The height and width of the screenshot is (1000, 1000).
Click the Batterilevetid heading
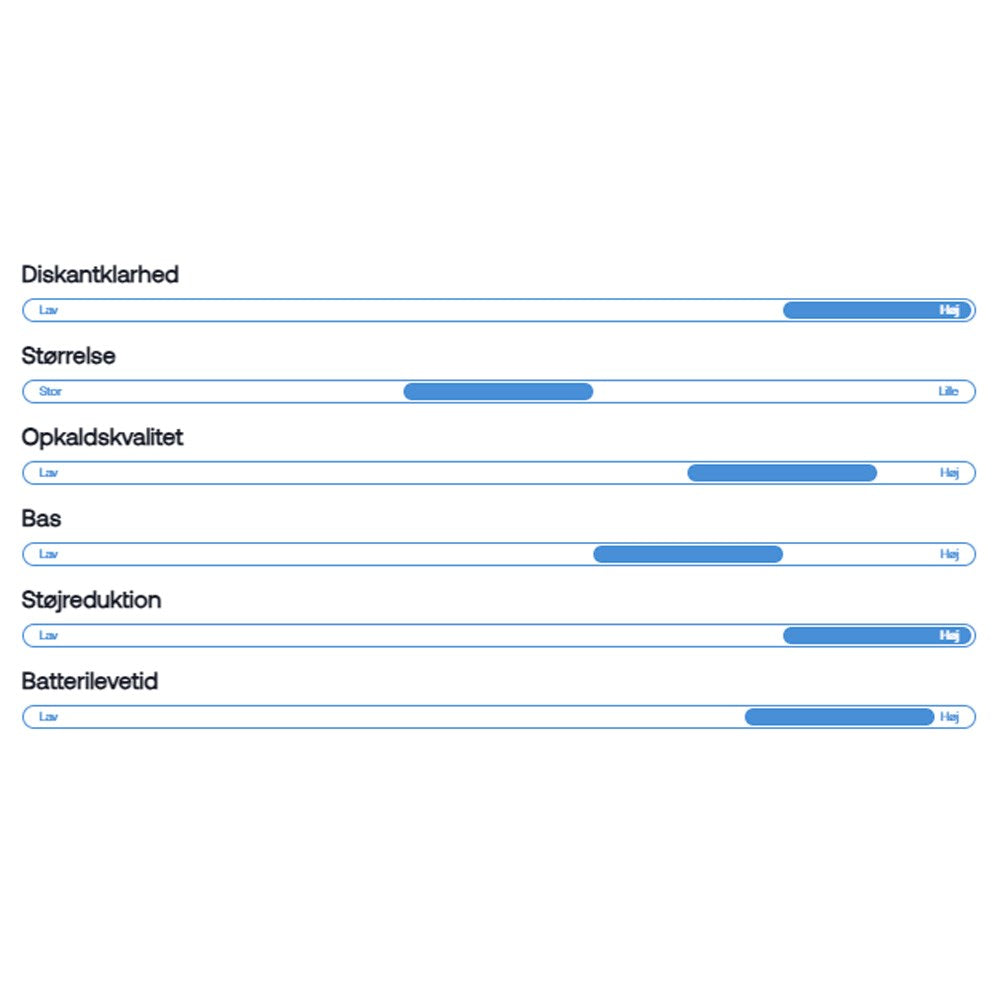90,682
